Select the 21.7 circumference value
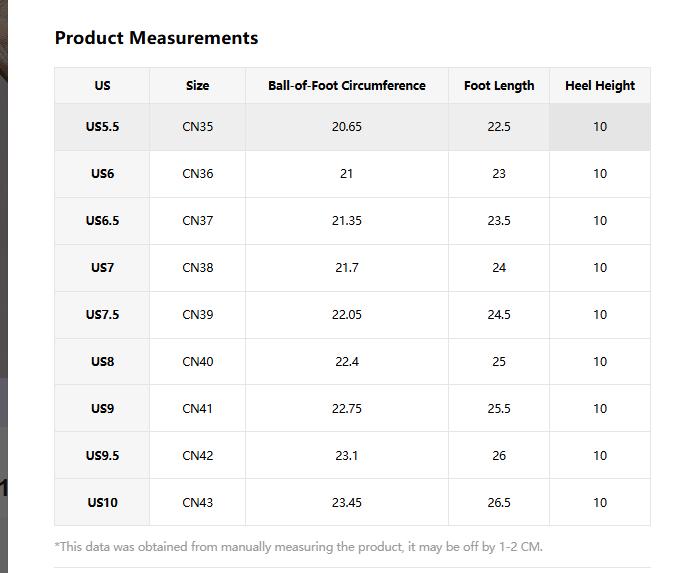This screenshot has height=573, width=676. click(x=346, y=268)
